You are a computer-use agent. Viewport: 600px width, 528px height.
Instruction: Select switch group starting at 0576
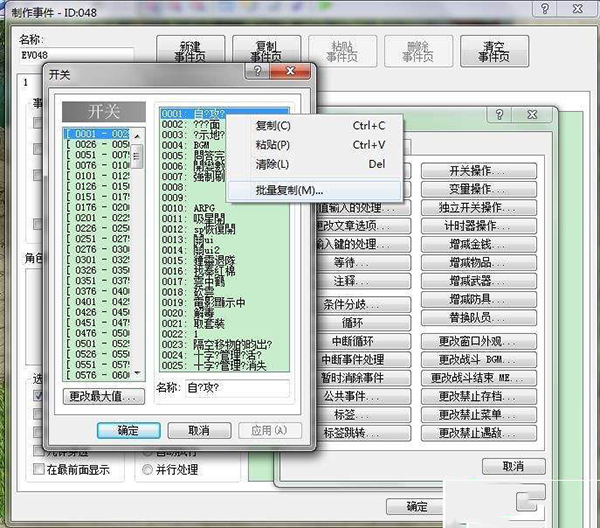(97, 375)
